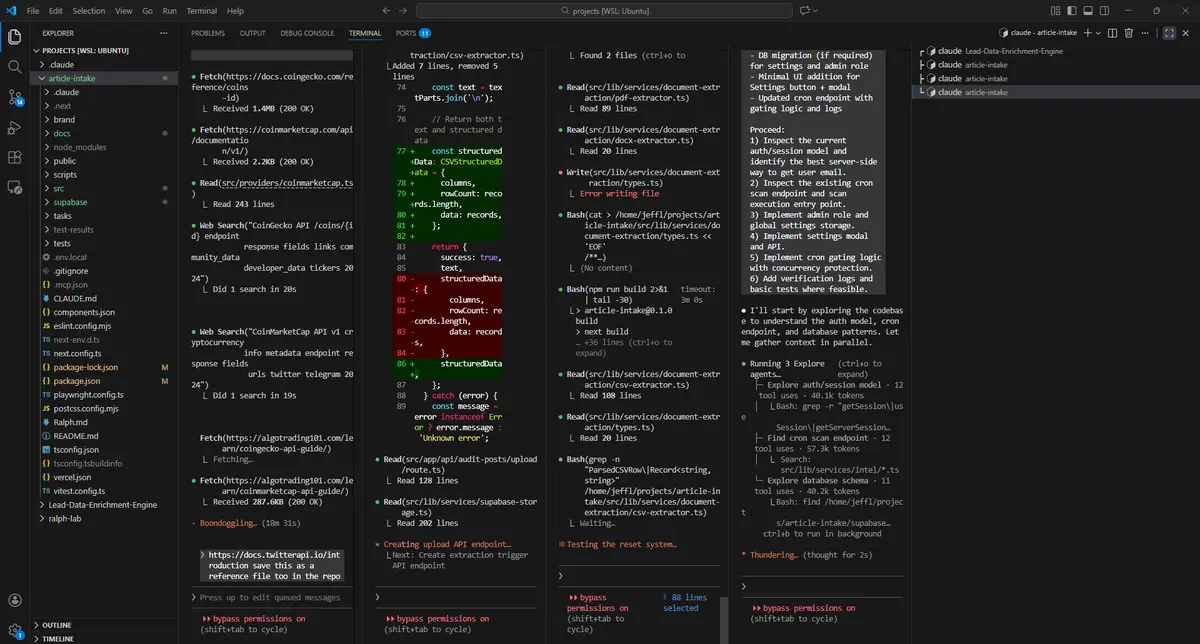Click the docs.twitterapi.io queued message

point(272,565)
